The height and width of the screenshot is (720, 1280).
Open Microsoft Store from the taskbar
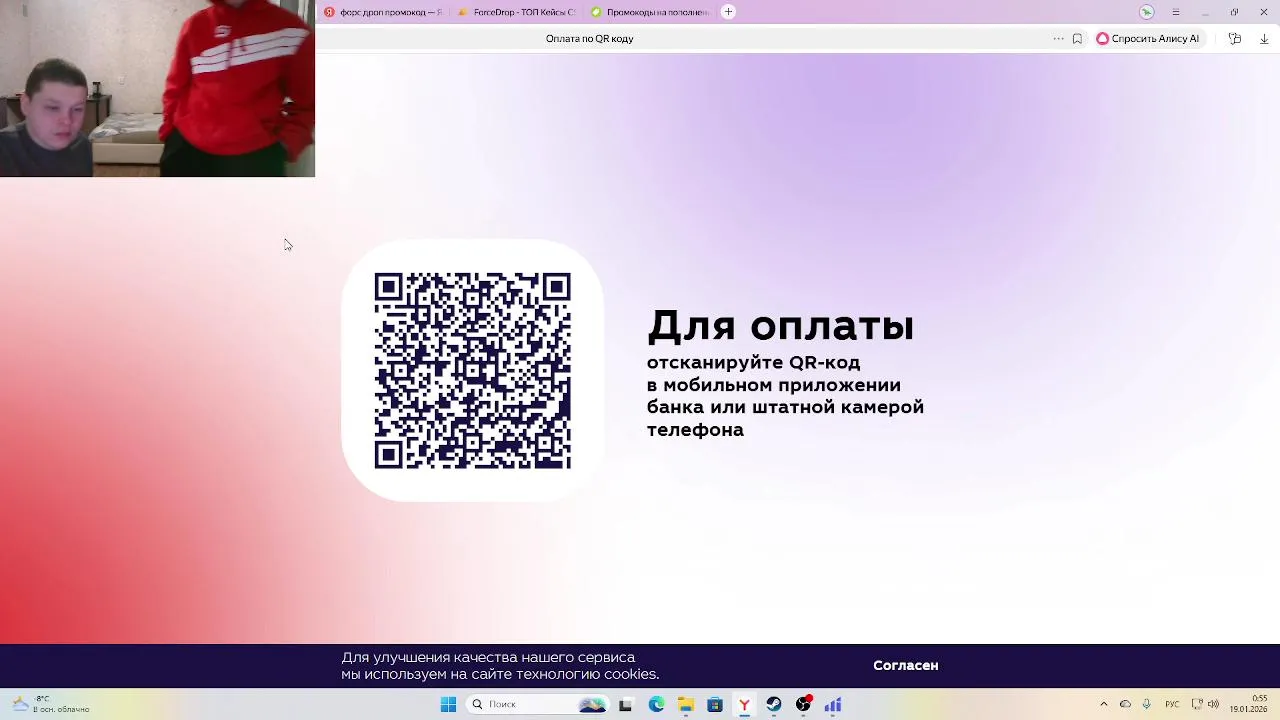[x=714, y=705]
